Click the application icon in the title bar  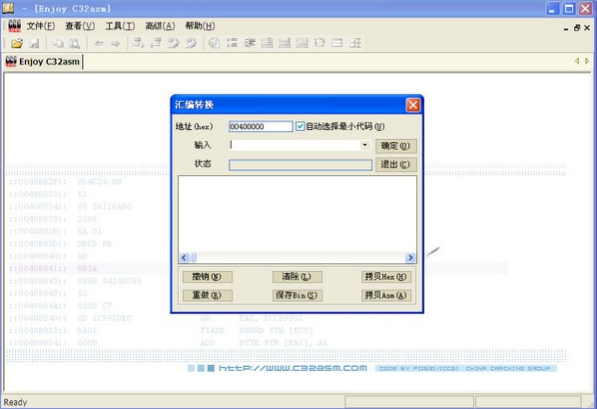coord(8,8)
